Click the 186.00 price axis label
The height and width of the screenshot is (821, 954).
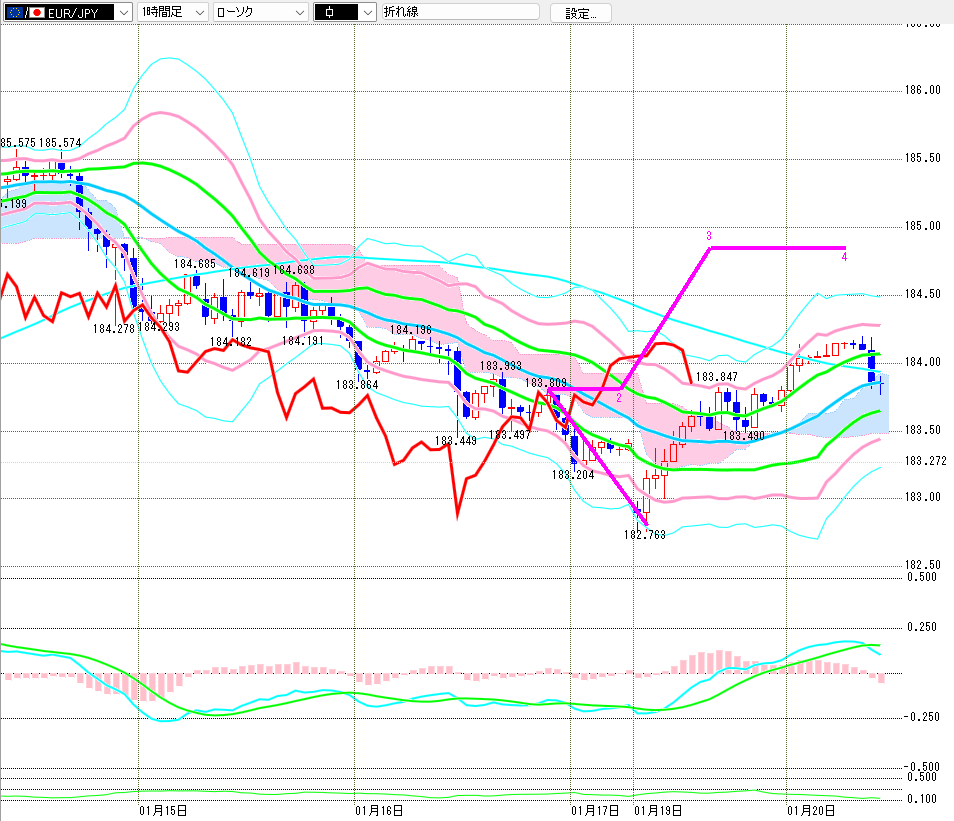coord(922,90)
